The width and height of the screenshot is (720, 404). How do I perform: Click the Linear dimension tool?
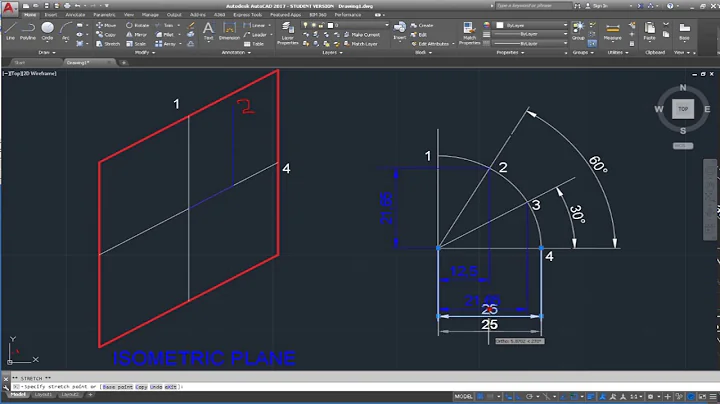click(x=254, y=25)
